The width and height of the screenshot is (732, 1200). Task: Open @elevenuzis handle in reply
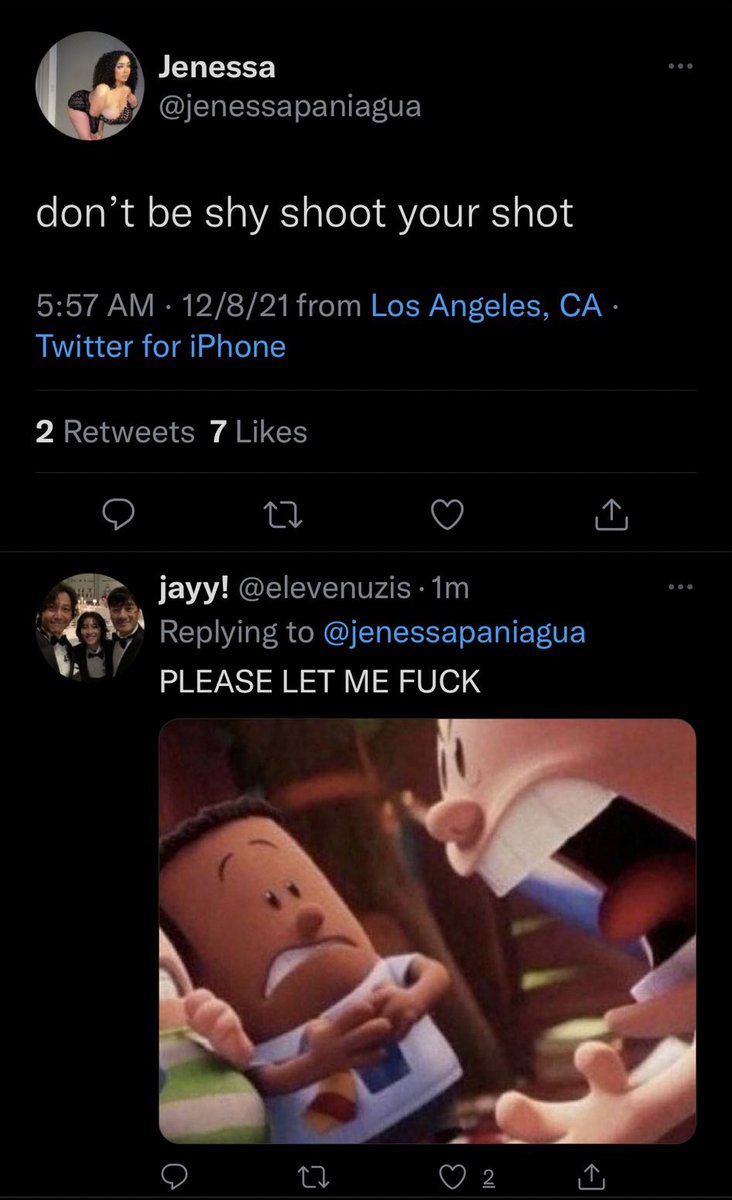(x=336, y=589)
